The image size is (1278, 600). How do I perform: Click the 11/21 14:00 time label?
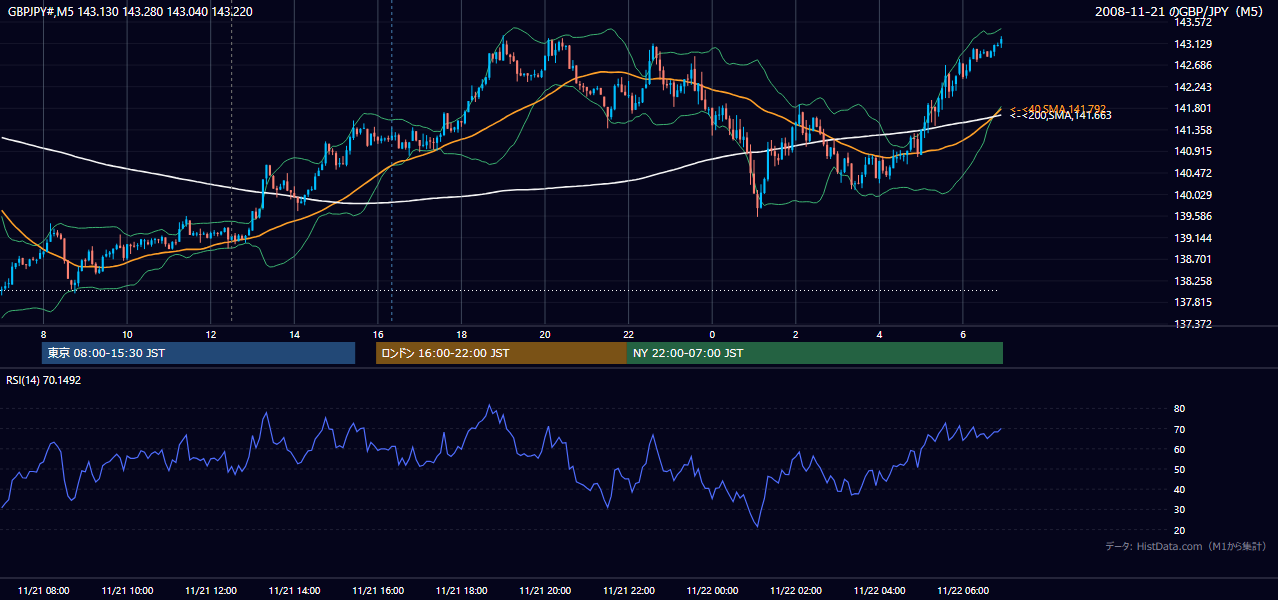(x=295, y=591)
